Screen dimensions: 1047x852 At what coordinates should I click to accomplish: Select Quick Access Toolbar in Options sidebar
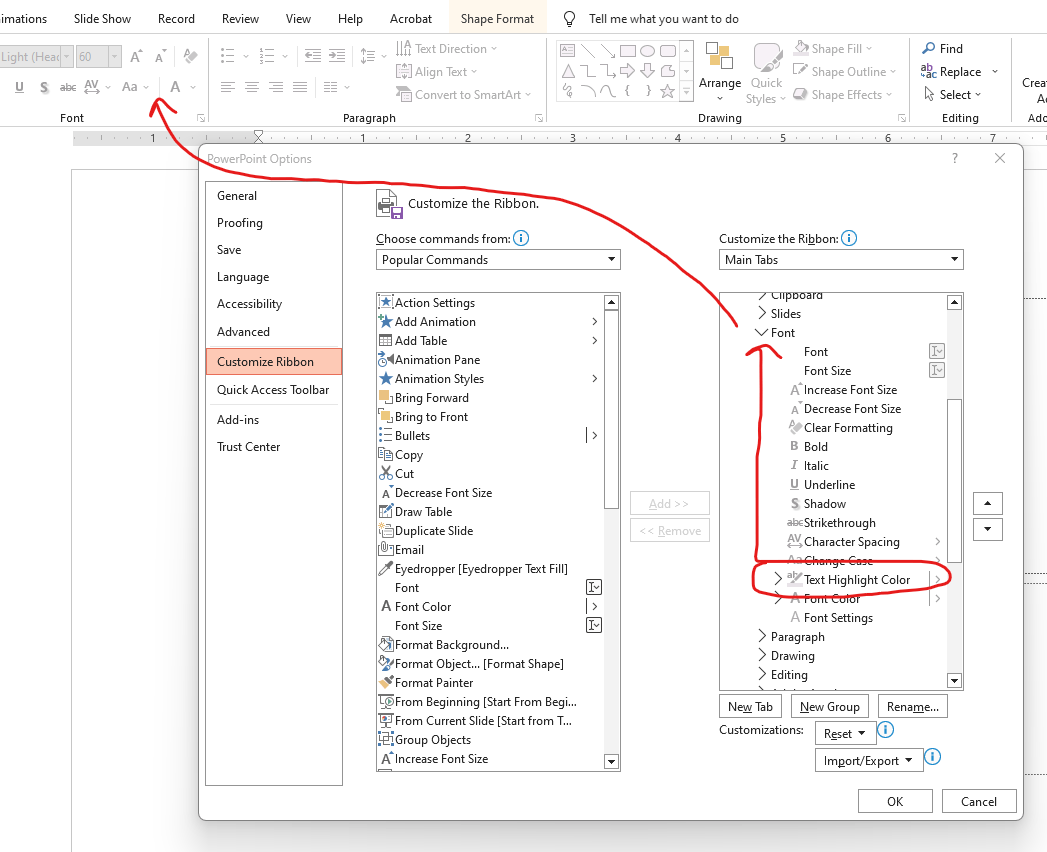click(274, 390)
